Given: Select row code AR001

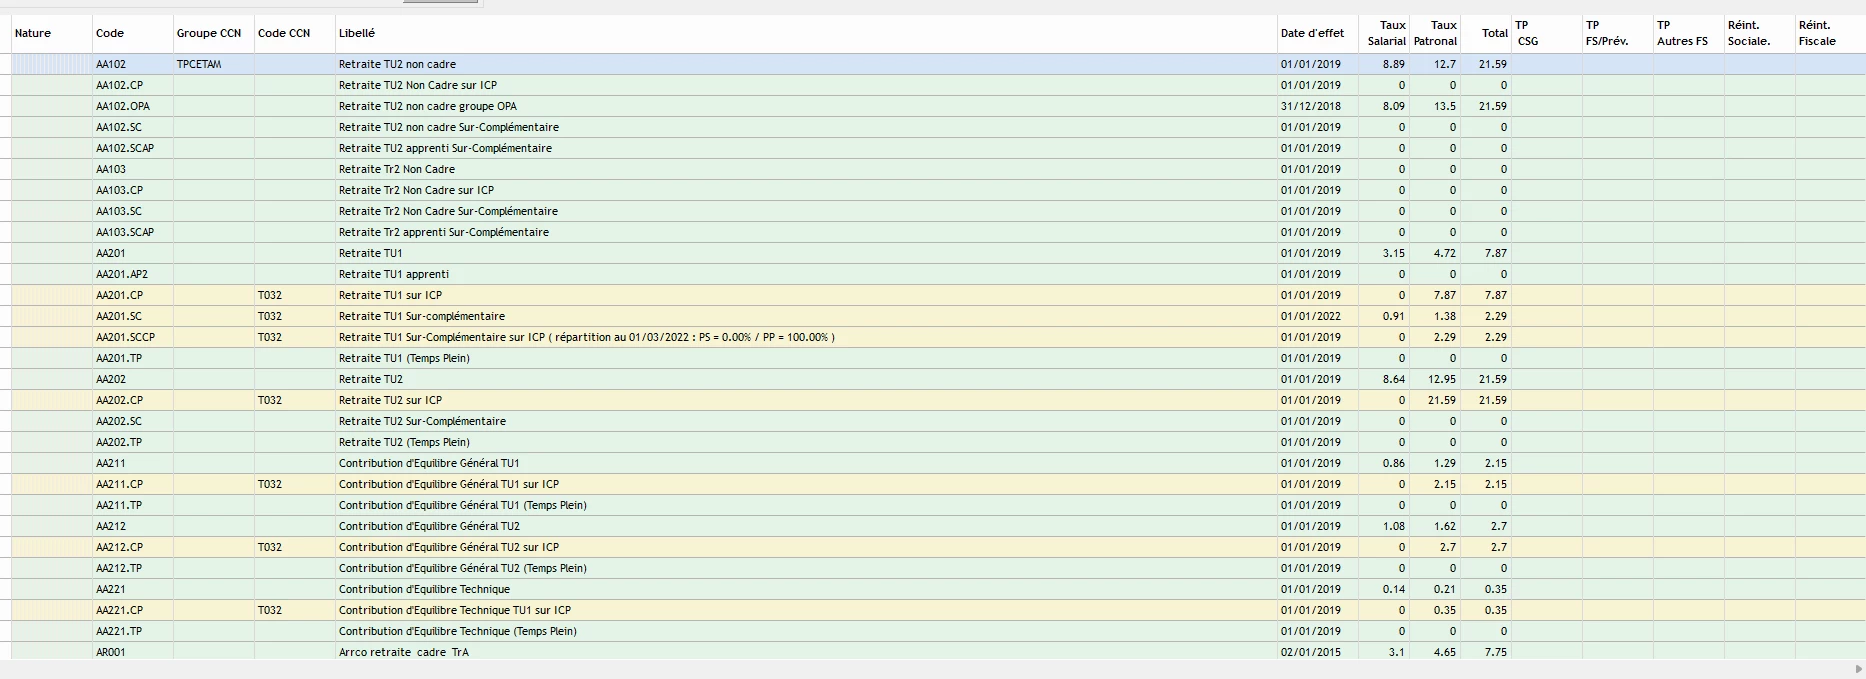Looking at the screenshot, I should click(x=111, y=652).
